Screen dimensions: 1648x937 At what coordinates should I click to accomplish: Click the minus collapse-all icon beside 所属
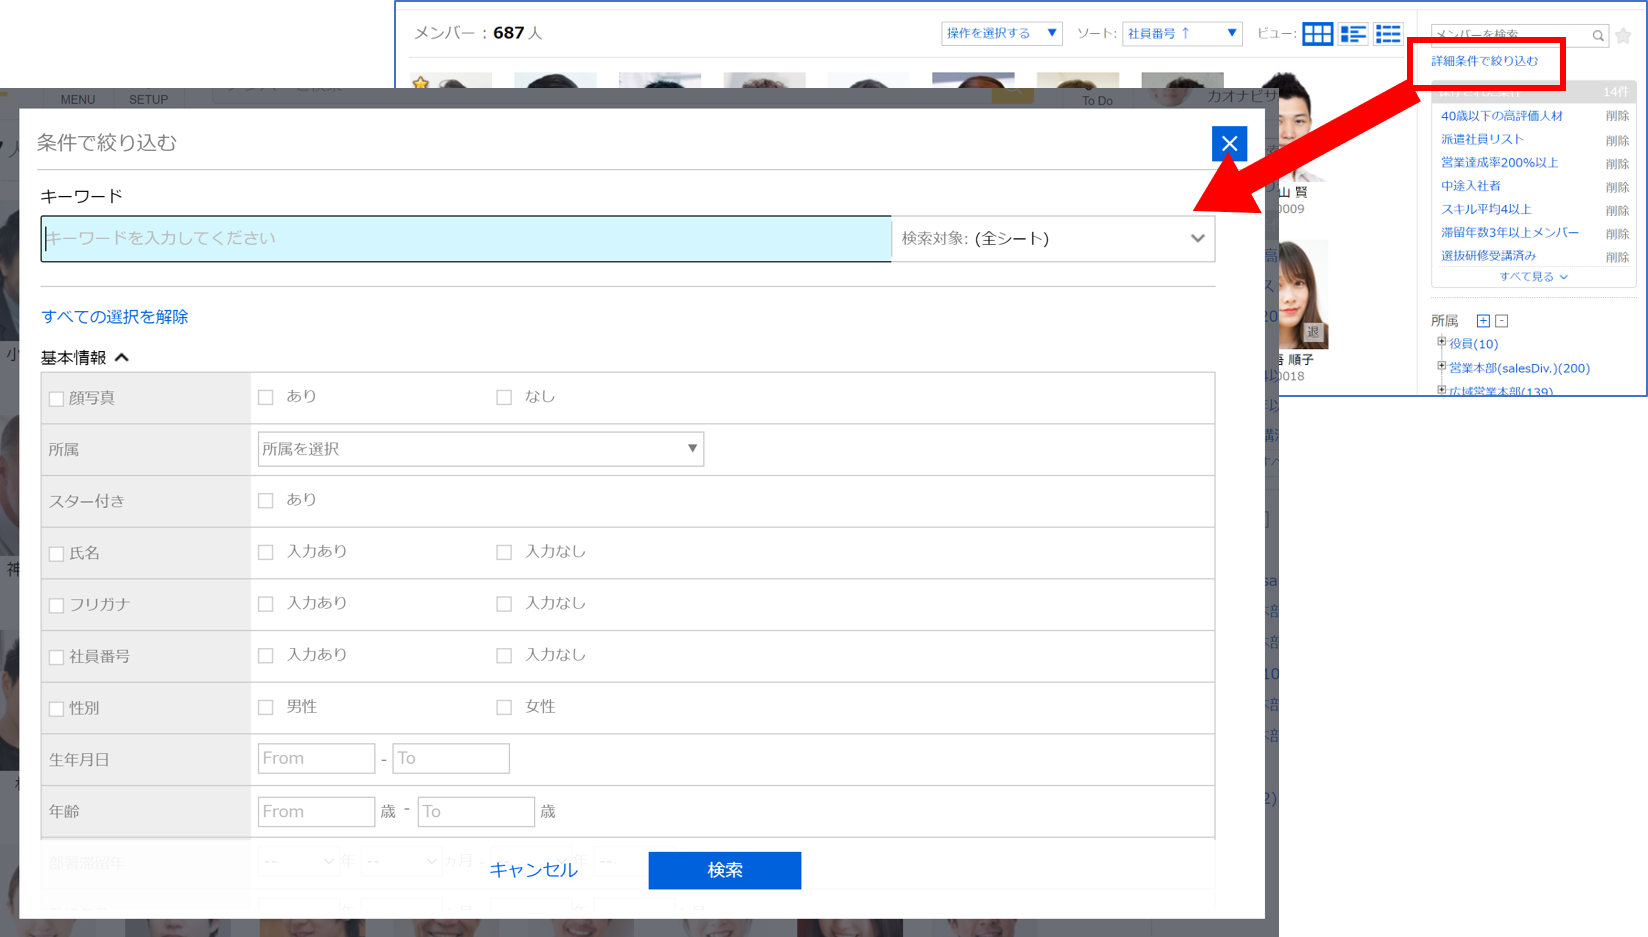pos(1501,321)
